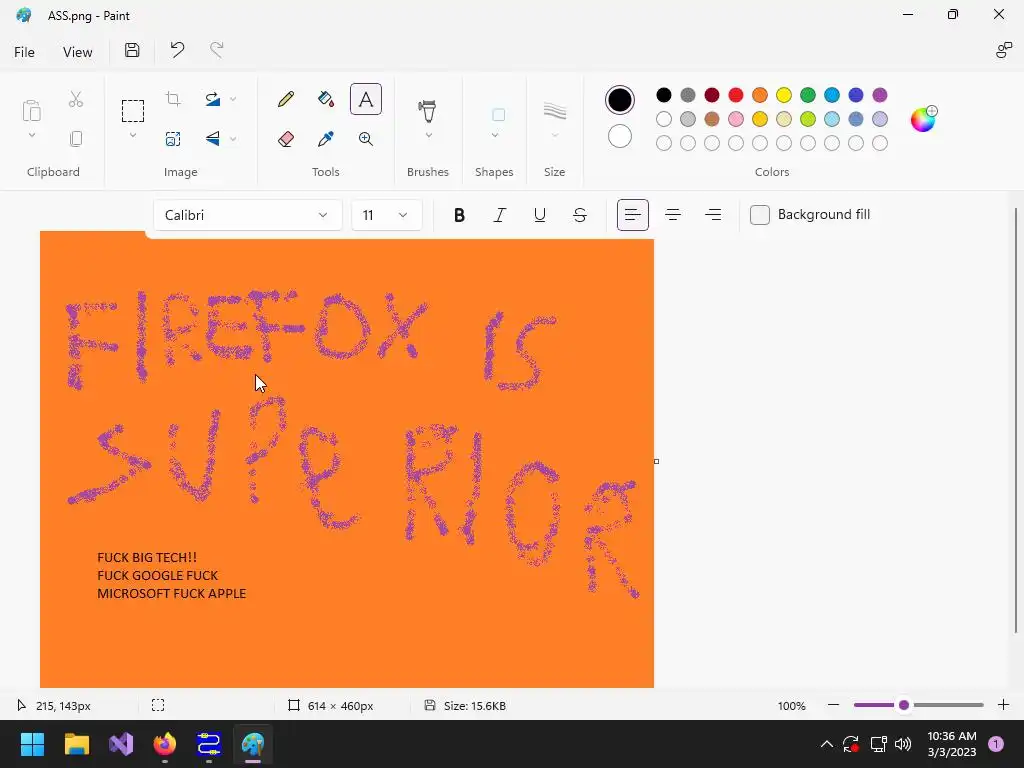Screen dimensions: 1024x768
Task: Select right text alignment
Action: tap(713, 215)
